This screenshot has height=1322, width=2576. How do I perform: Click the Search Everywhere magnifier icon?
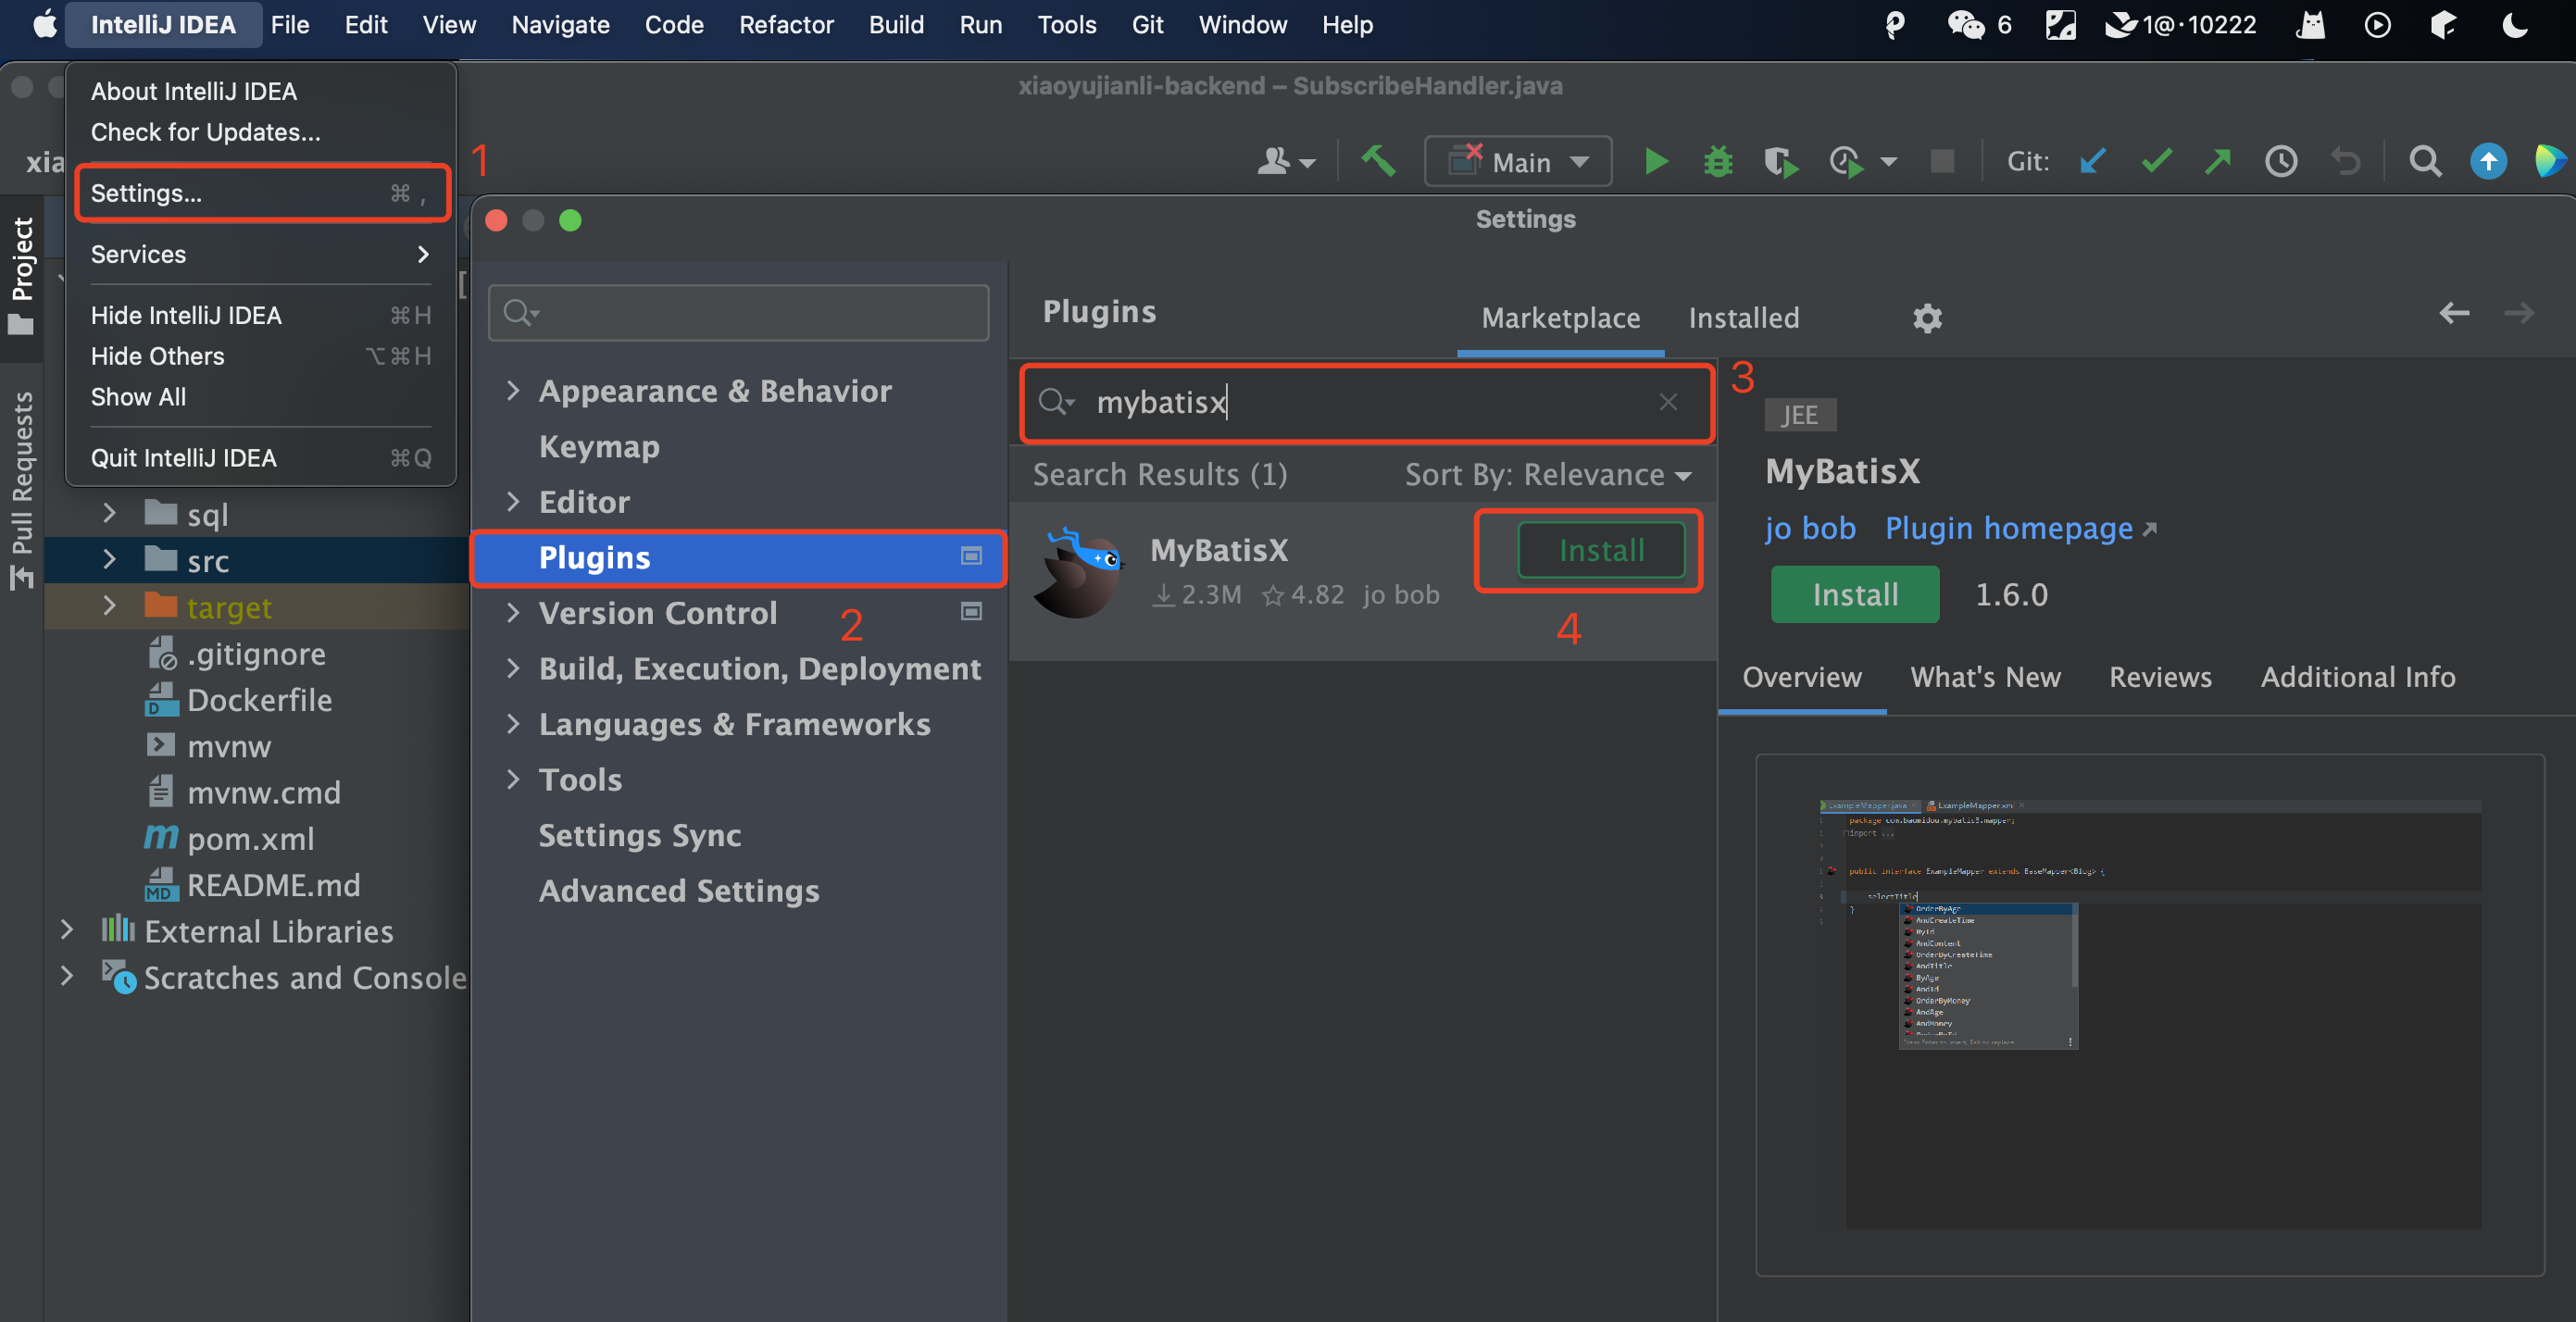[x=2424, y=162]
